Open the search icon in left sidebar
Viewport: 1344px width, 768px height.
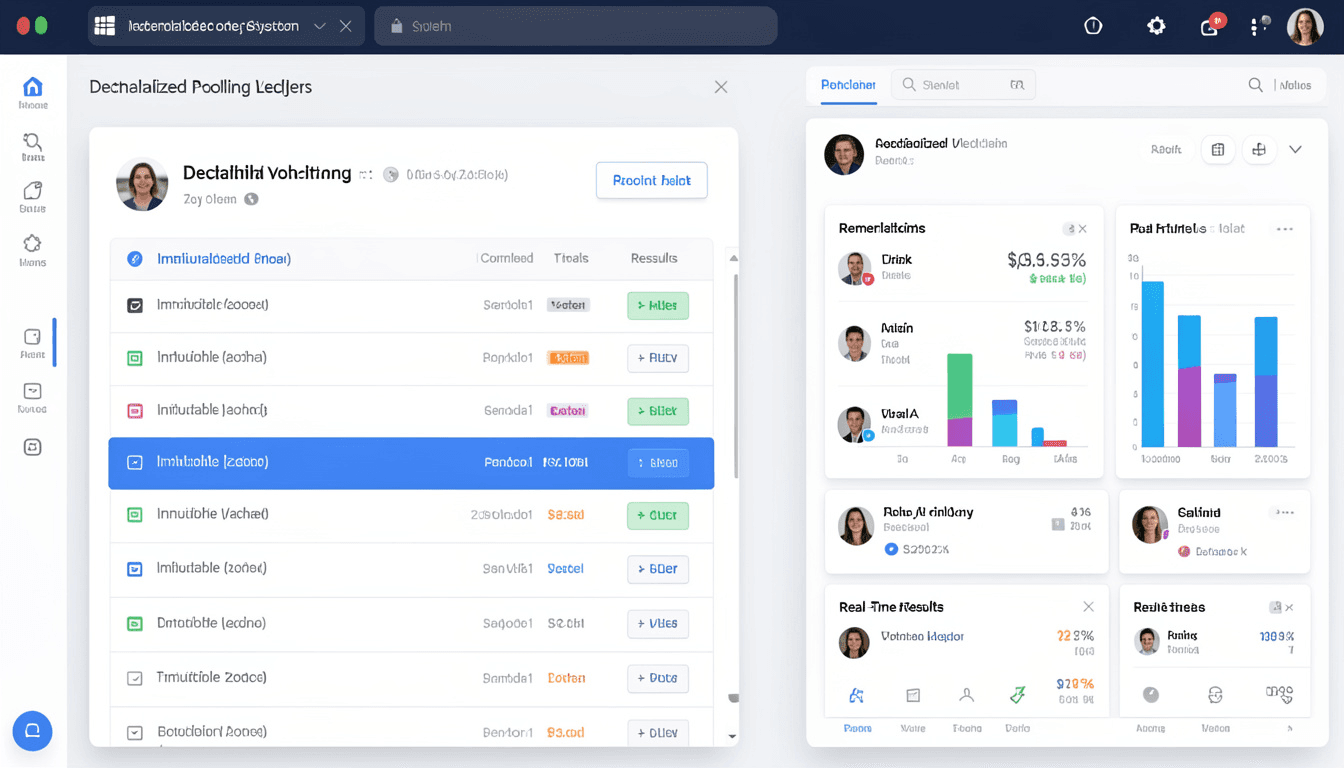[32, 141]
